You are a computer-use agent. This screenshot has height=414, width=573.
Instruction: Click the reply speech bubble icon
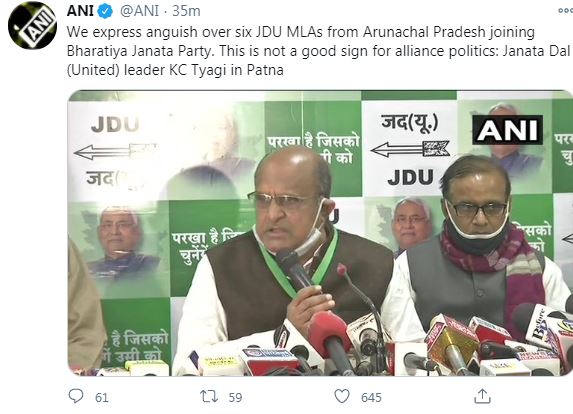(x=76, y=396)
